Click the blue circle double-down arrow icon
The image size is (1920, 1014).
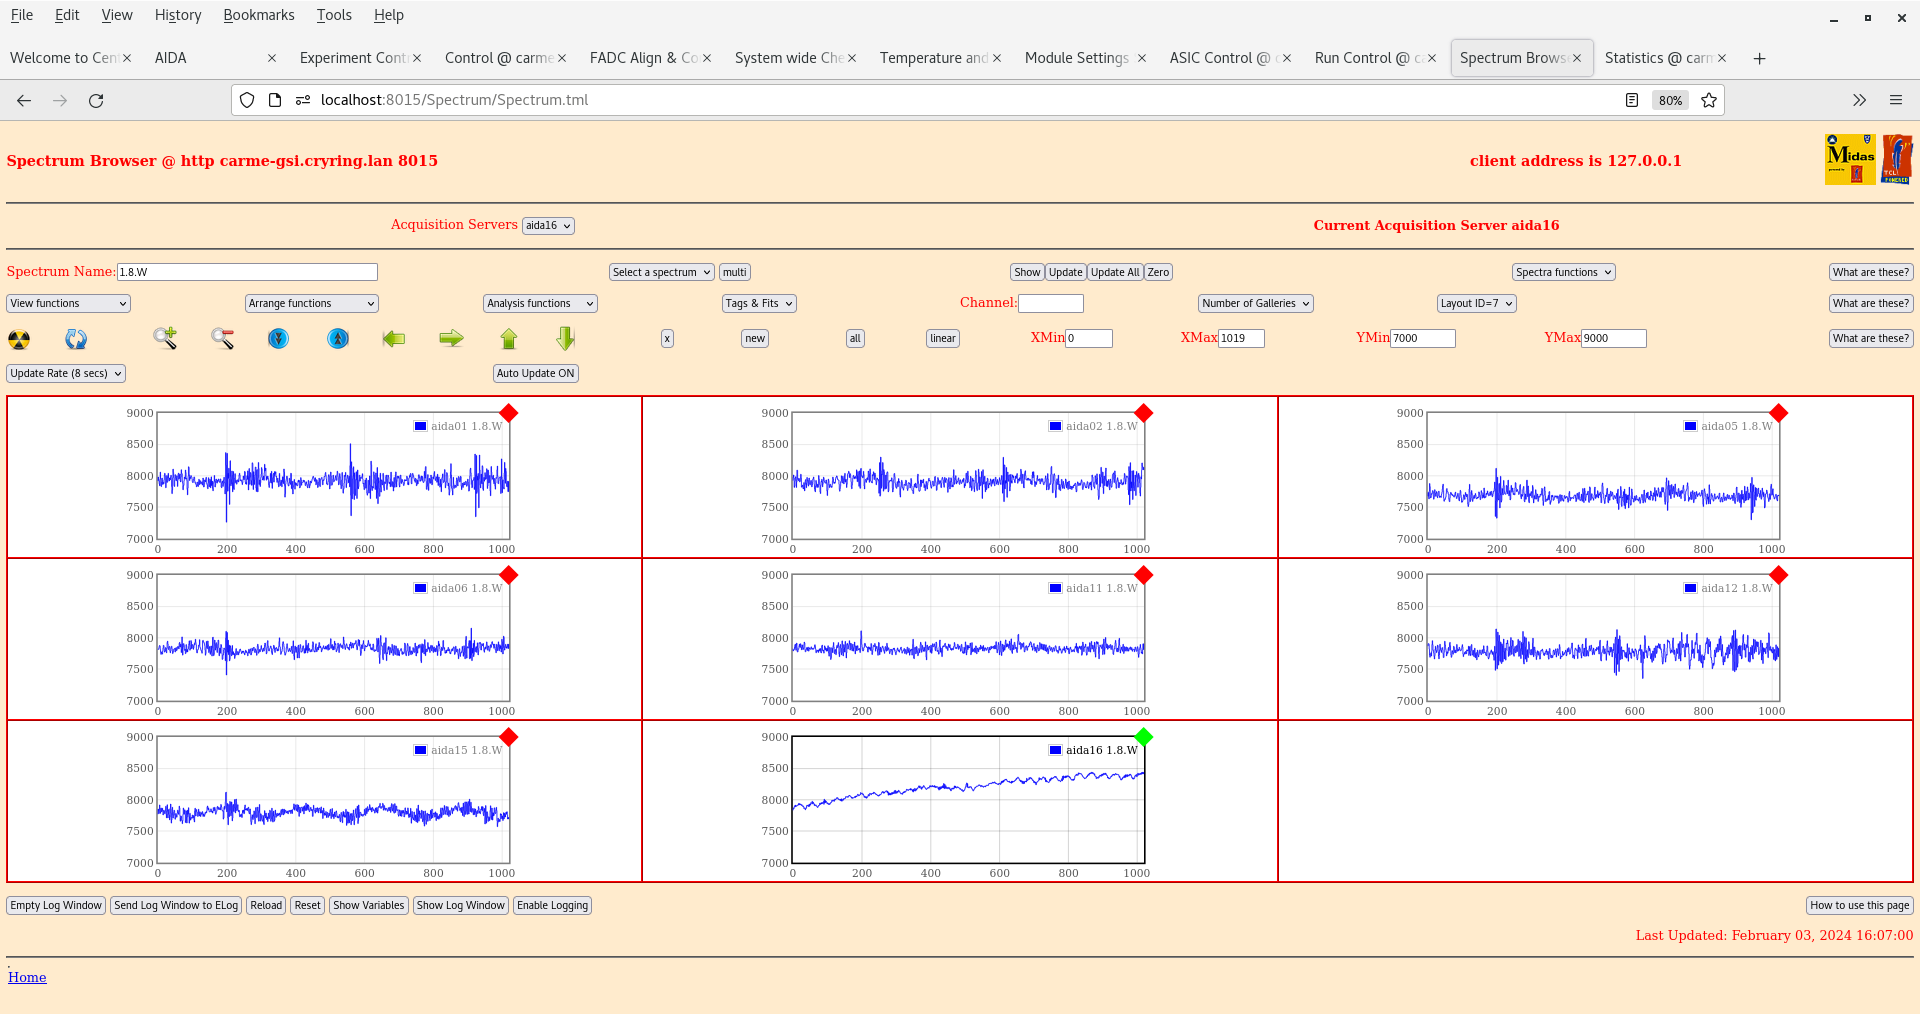pos(278,339)
